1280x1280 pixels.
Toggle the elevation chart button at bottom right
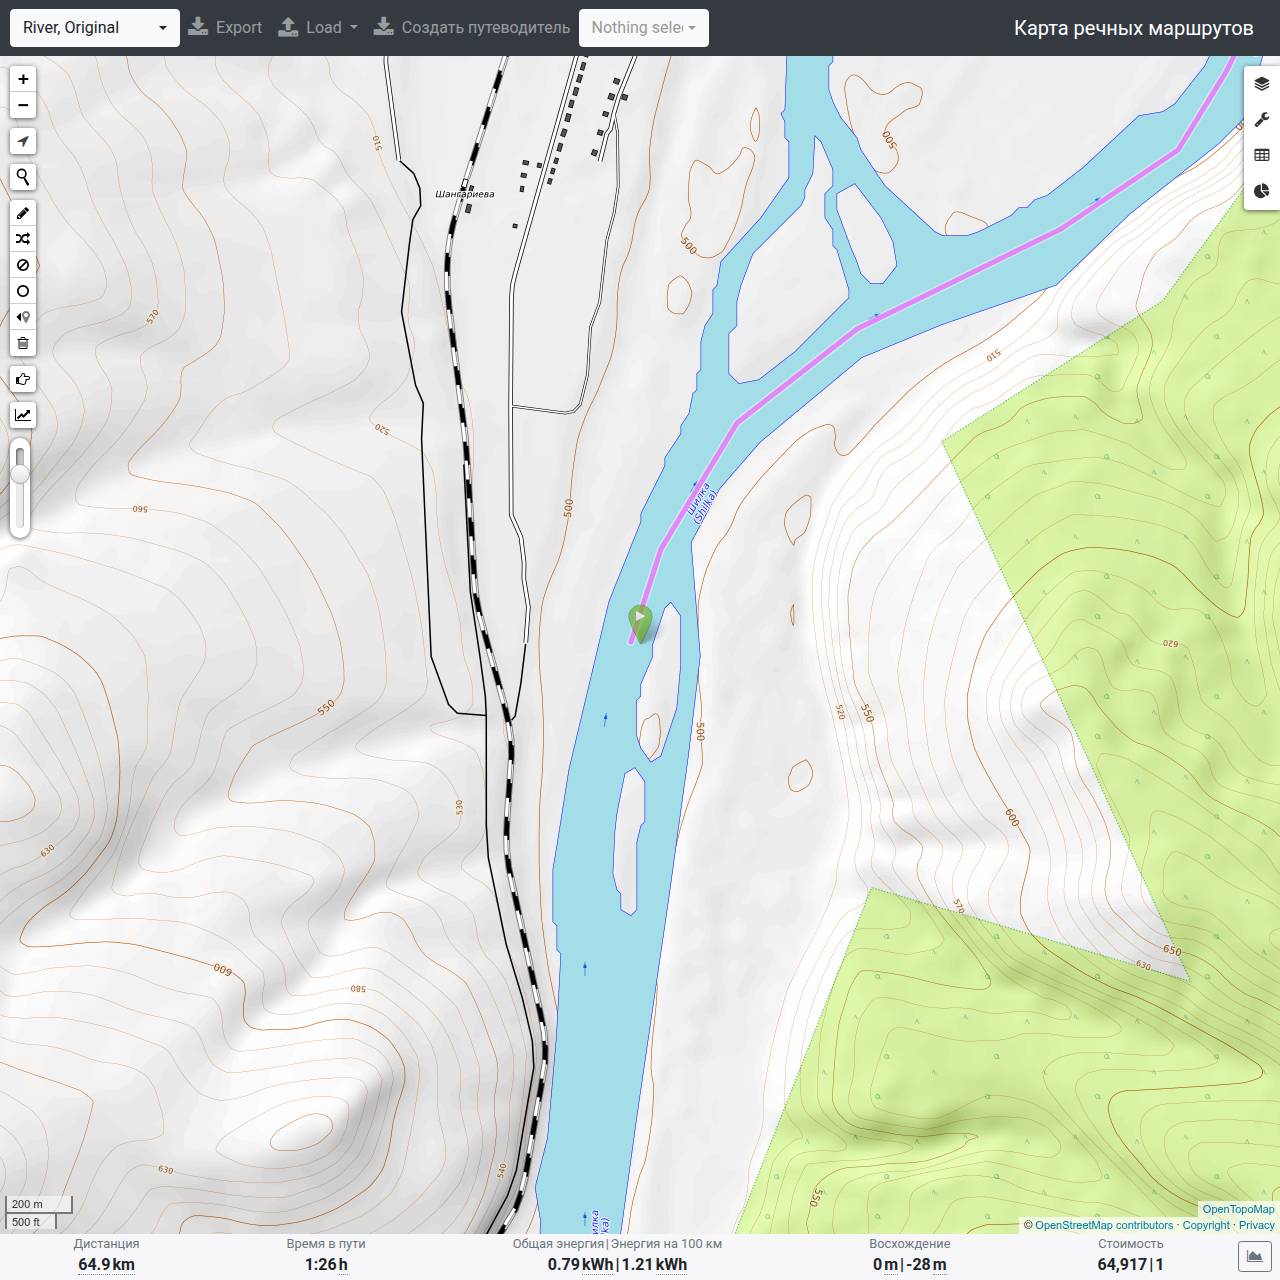point(1255,1256)
